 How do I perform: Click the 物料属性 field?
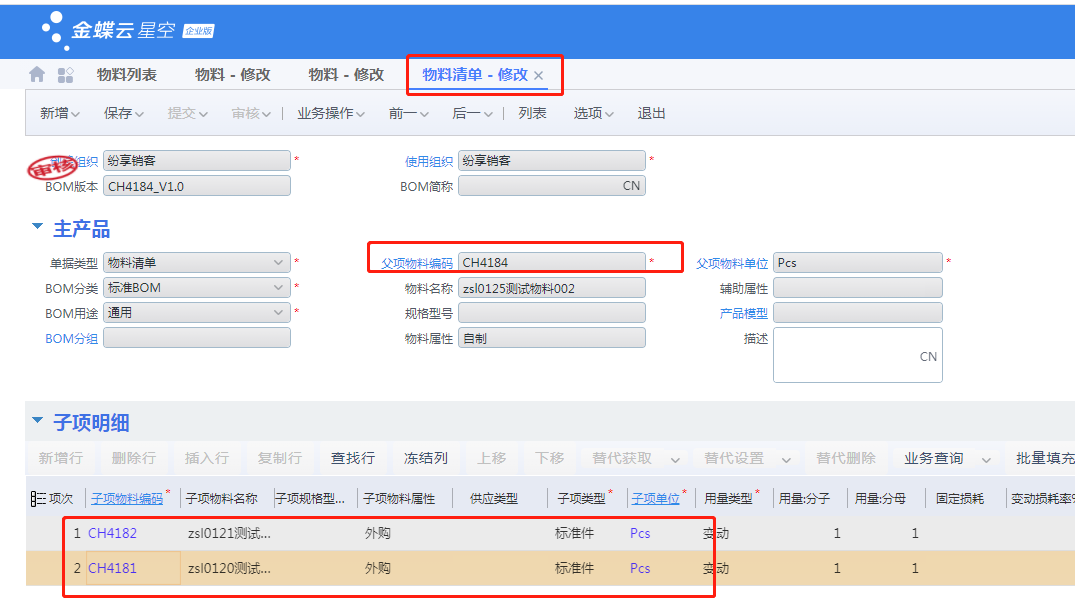click(552, 338)
